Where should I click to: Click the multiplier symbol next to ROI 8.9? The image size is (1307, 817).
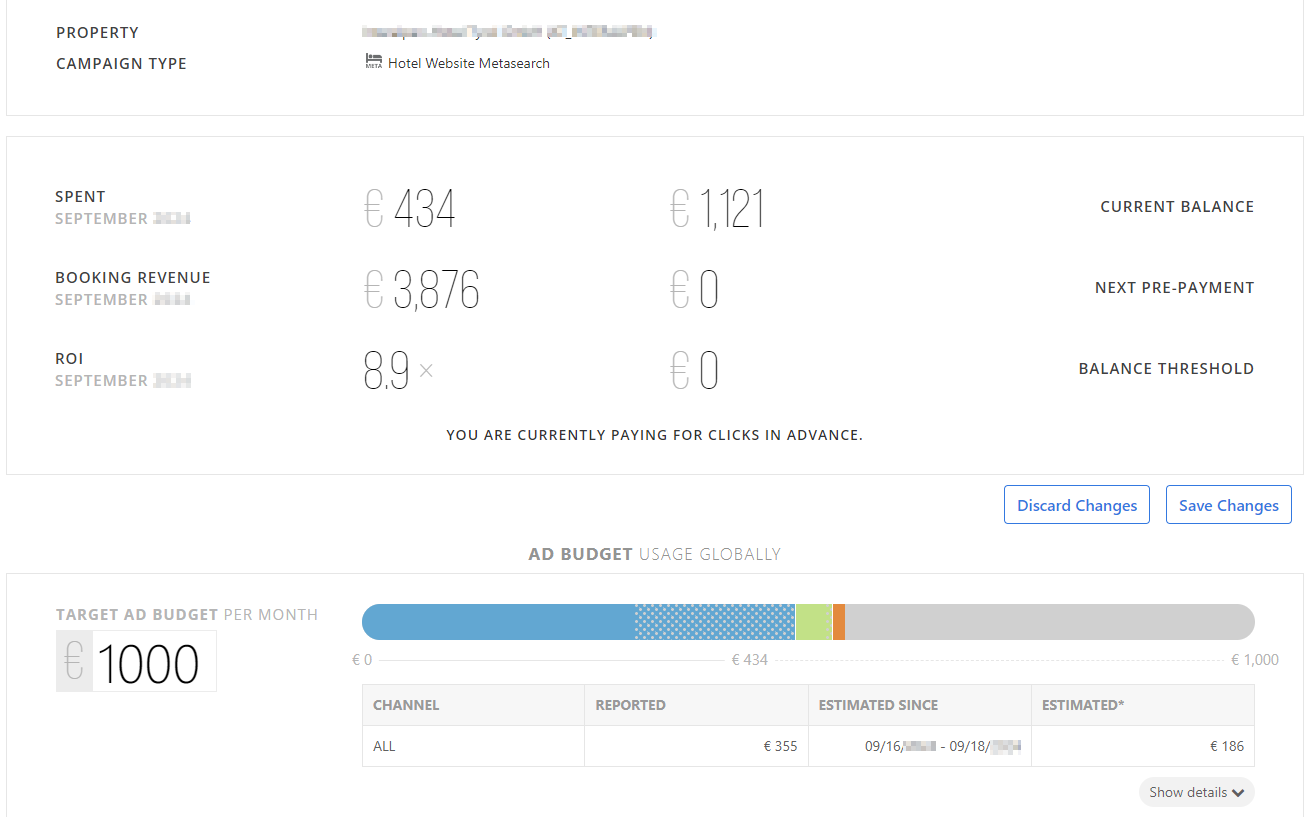[426, 371]
